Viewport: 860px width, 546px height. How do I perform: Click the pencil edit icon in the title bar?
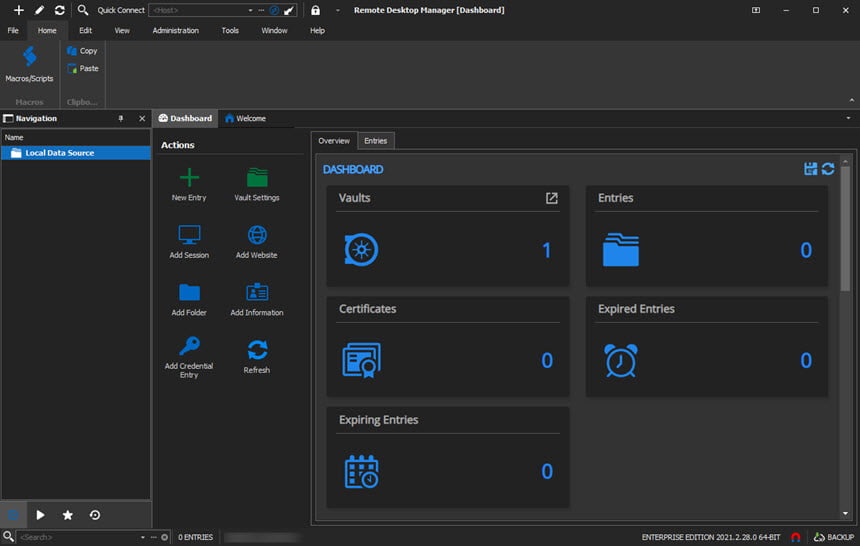[x=39, y=10]
